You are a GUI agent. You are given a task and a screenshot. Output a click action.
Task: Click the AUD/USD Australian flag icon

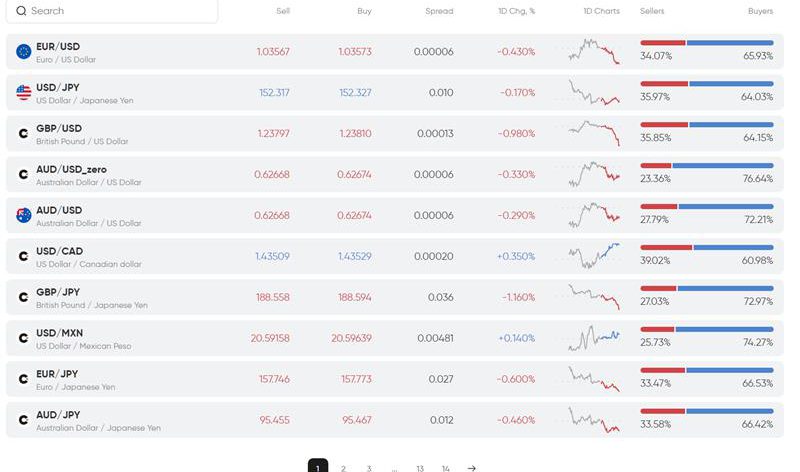click(x=23, y=215)
